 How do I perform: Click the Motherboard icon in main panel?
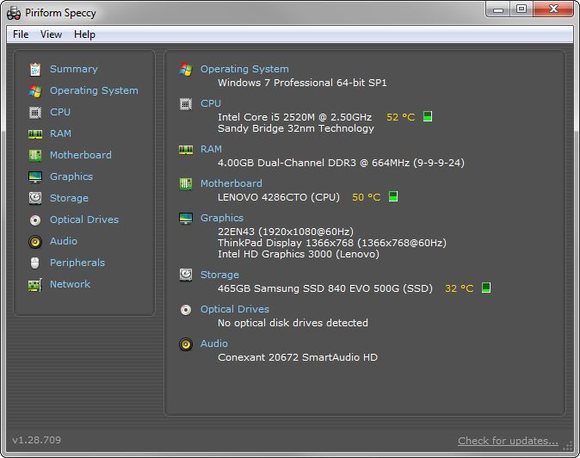point(186,184)
